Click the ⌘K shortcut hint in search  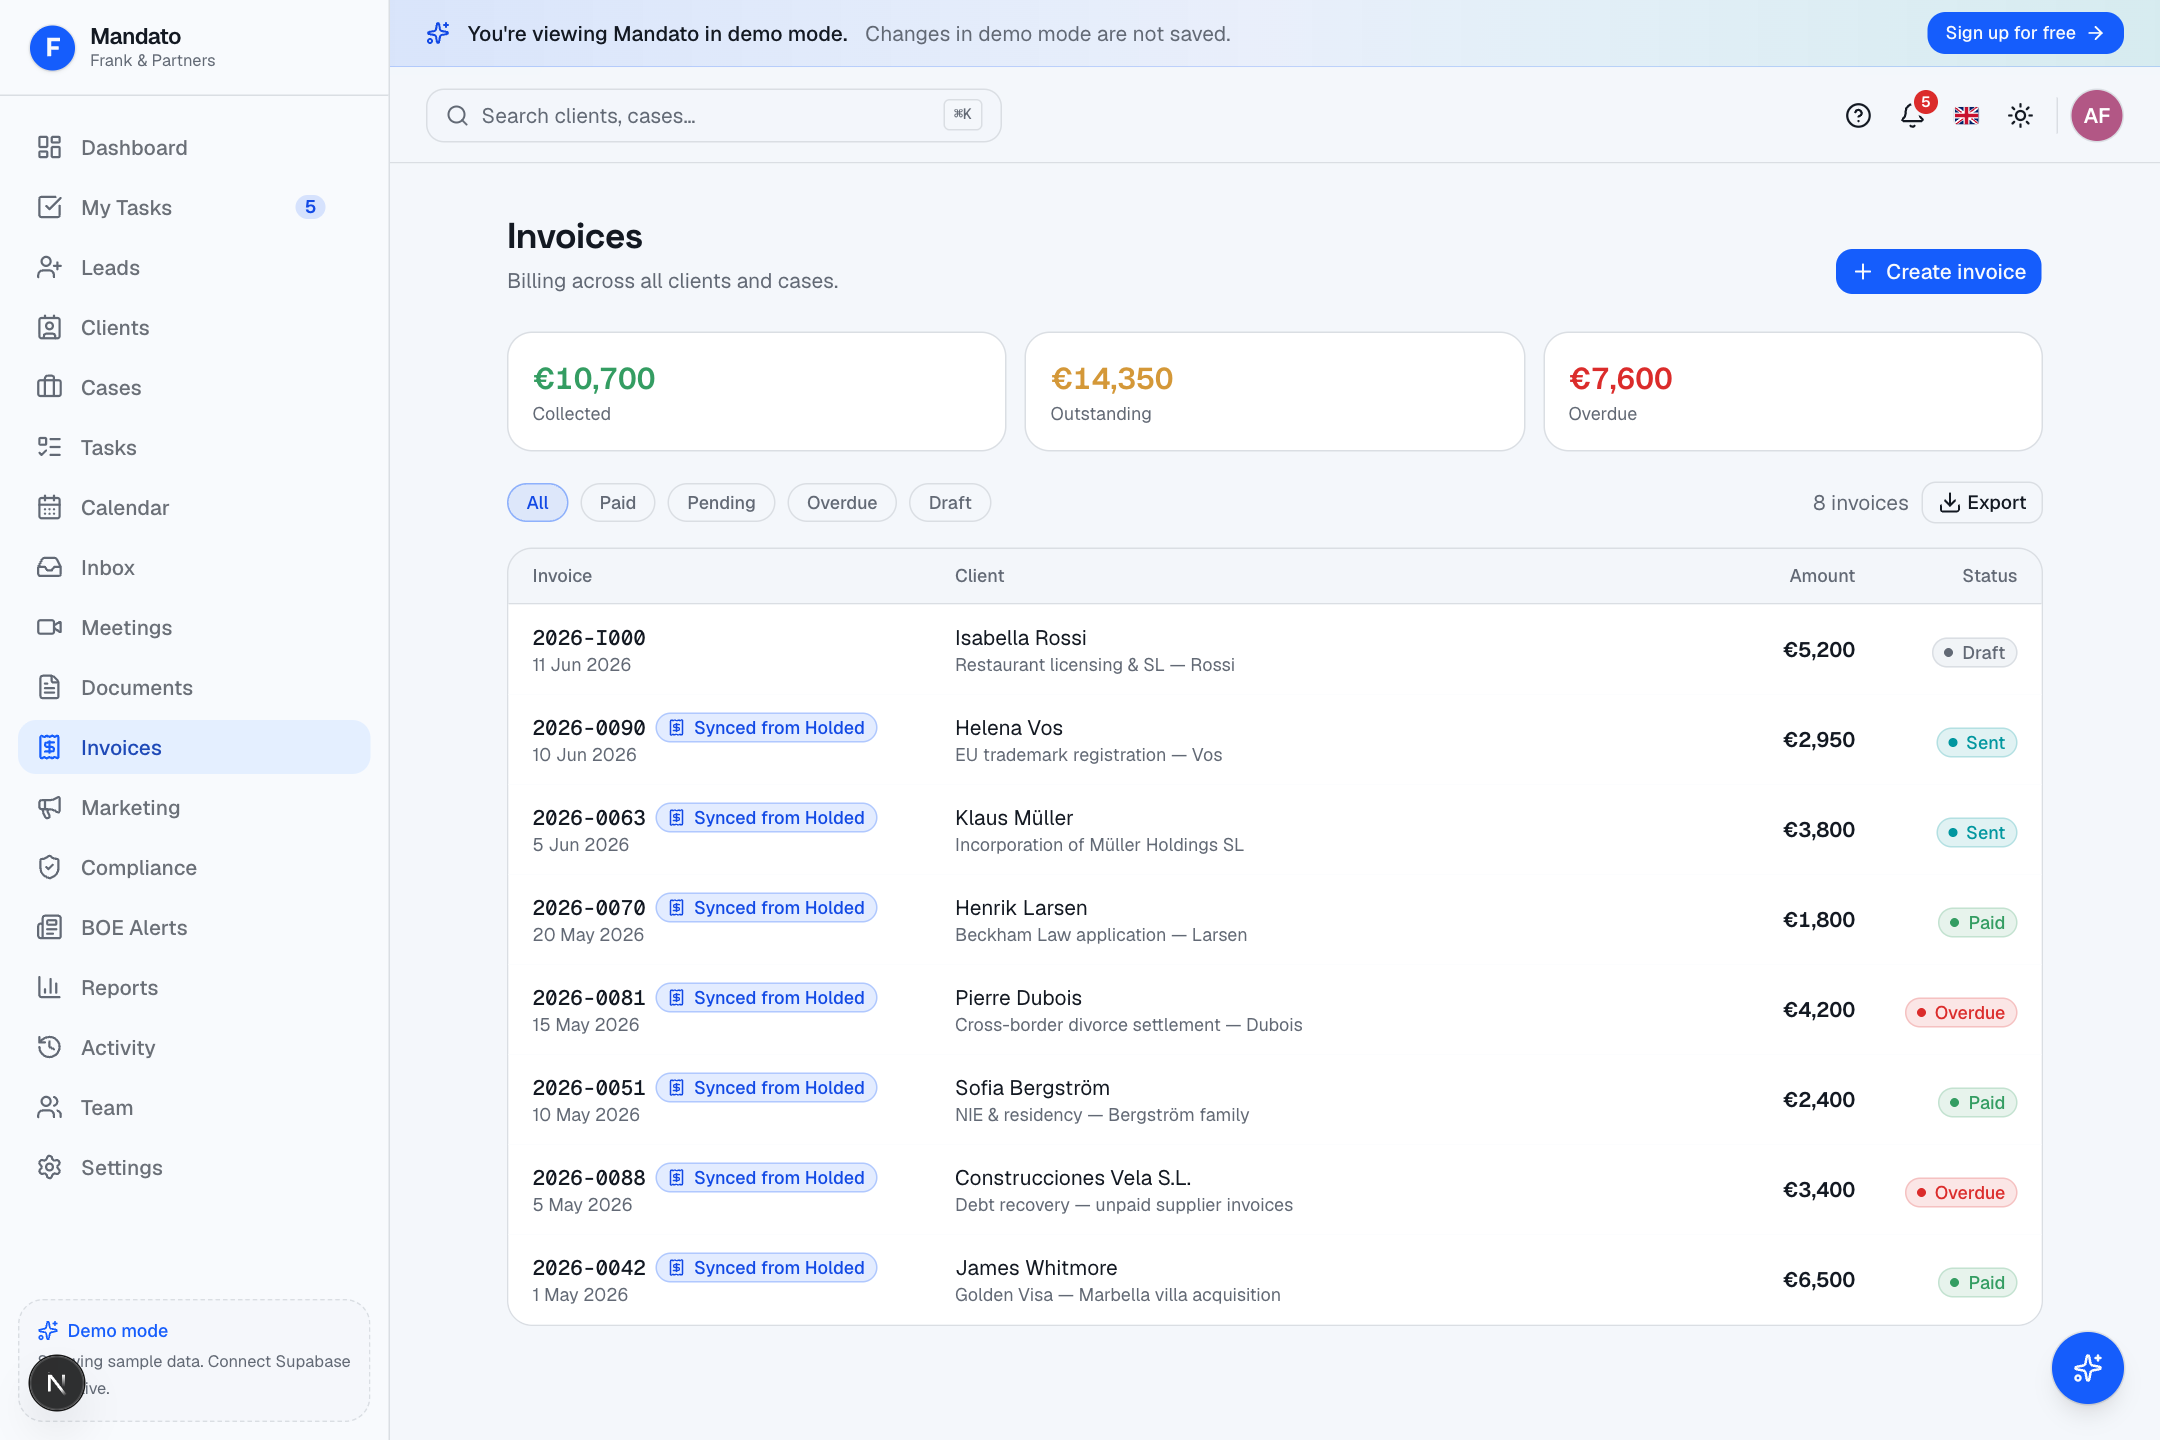point(962,115)
